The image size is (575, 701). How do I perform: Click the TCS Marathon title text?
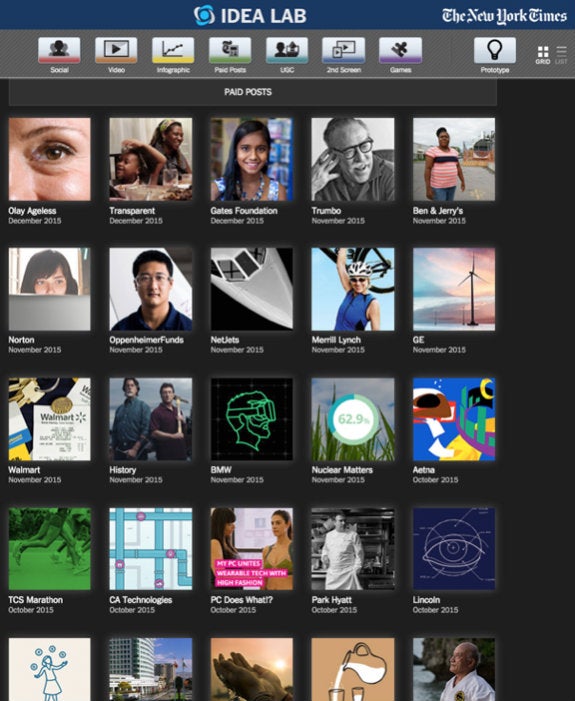(x=35, y=600)
